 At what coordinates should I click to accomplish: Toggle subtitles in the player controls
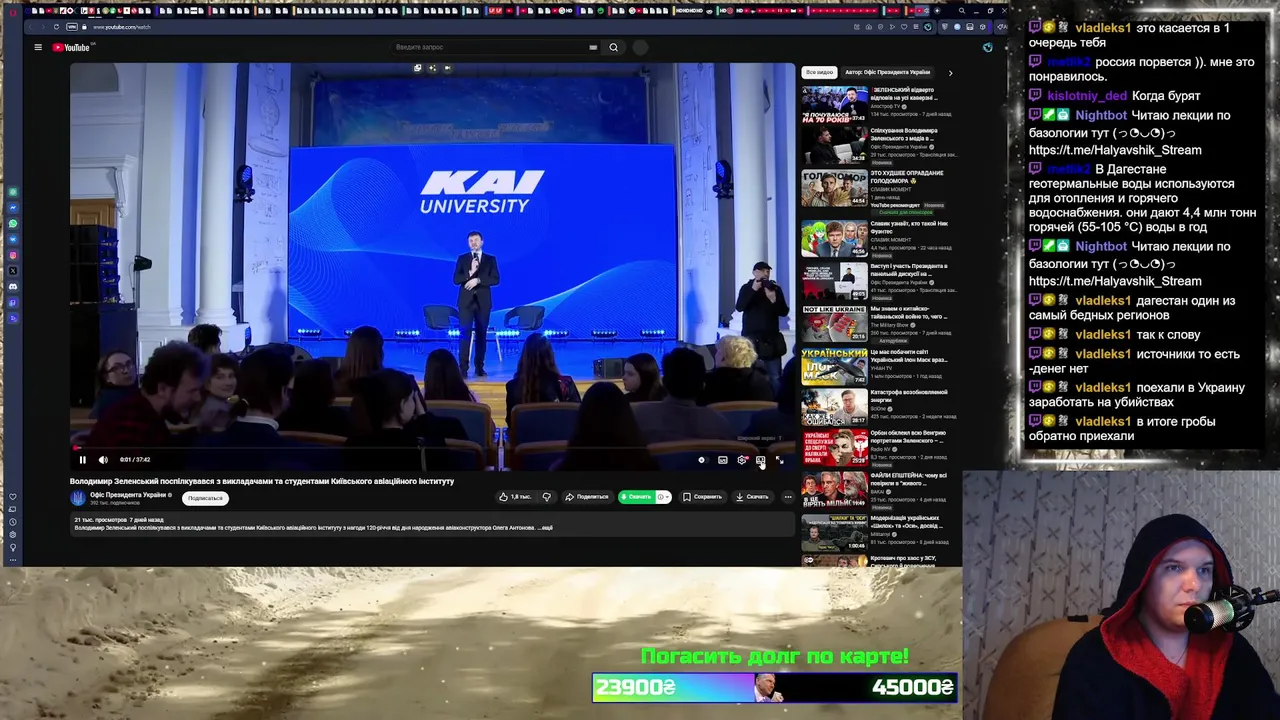pos(722,460)
